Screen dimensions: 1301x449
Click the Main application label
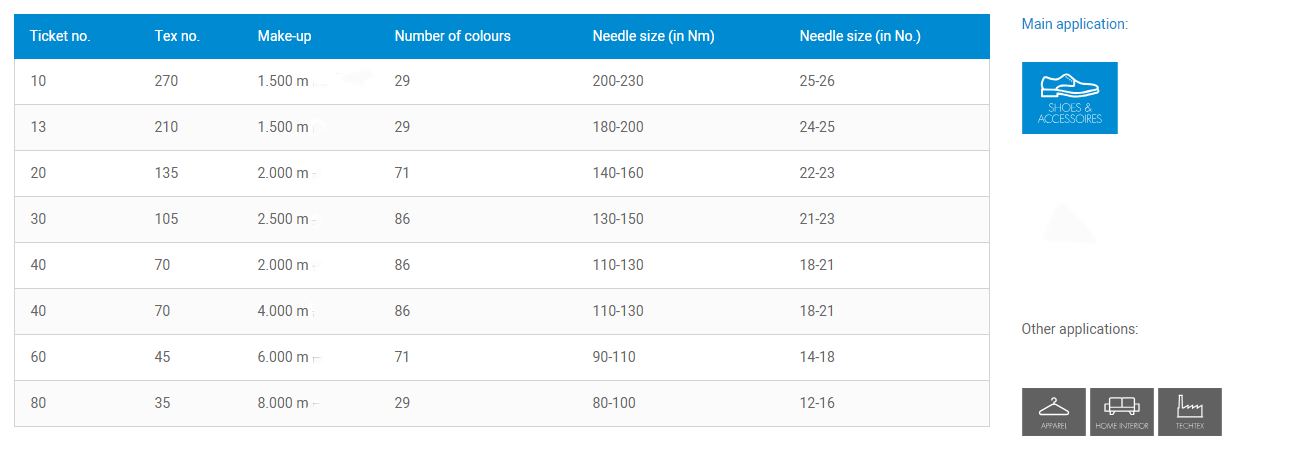pyautogui.click(x=1074, y=23)
